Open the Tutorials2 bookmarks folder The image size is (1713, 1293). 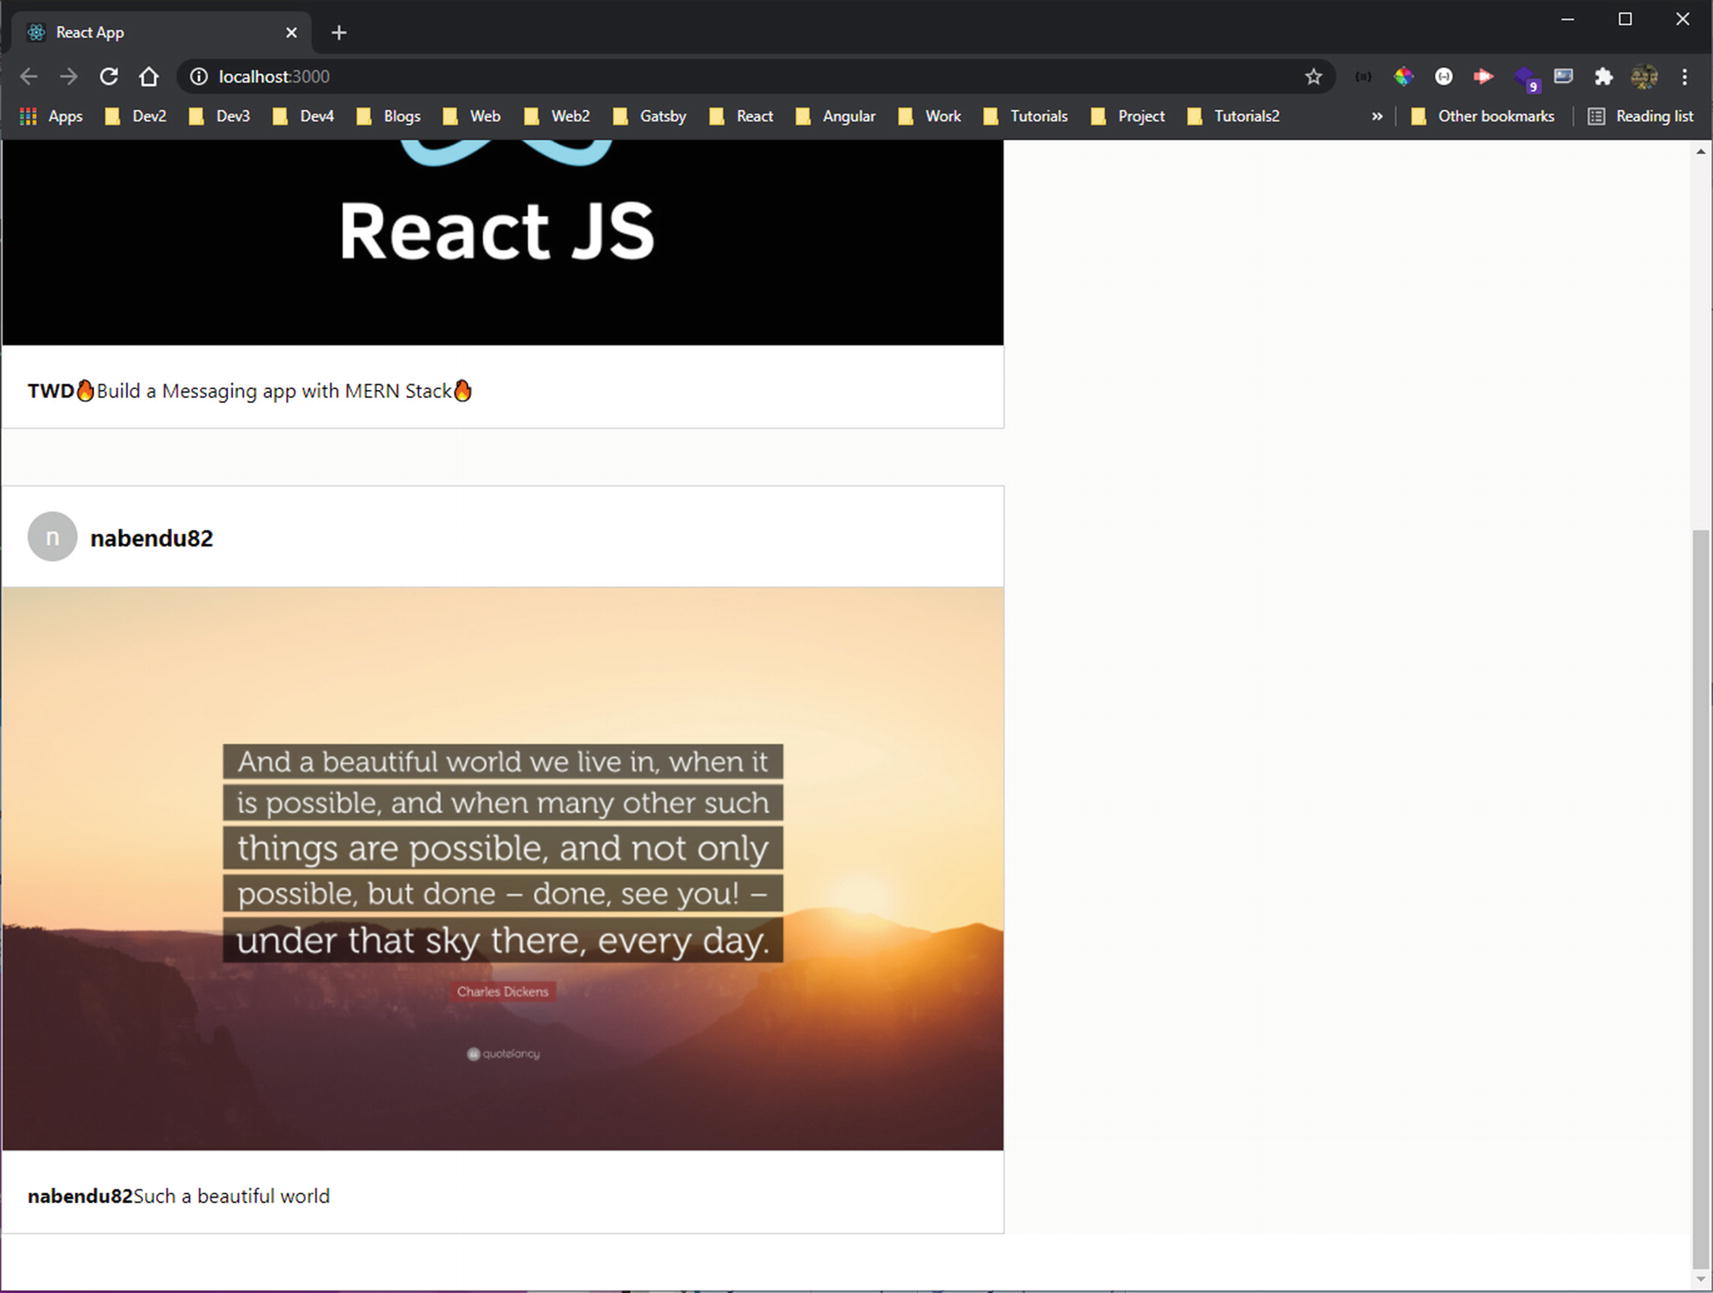1234,116
